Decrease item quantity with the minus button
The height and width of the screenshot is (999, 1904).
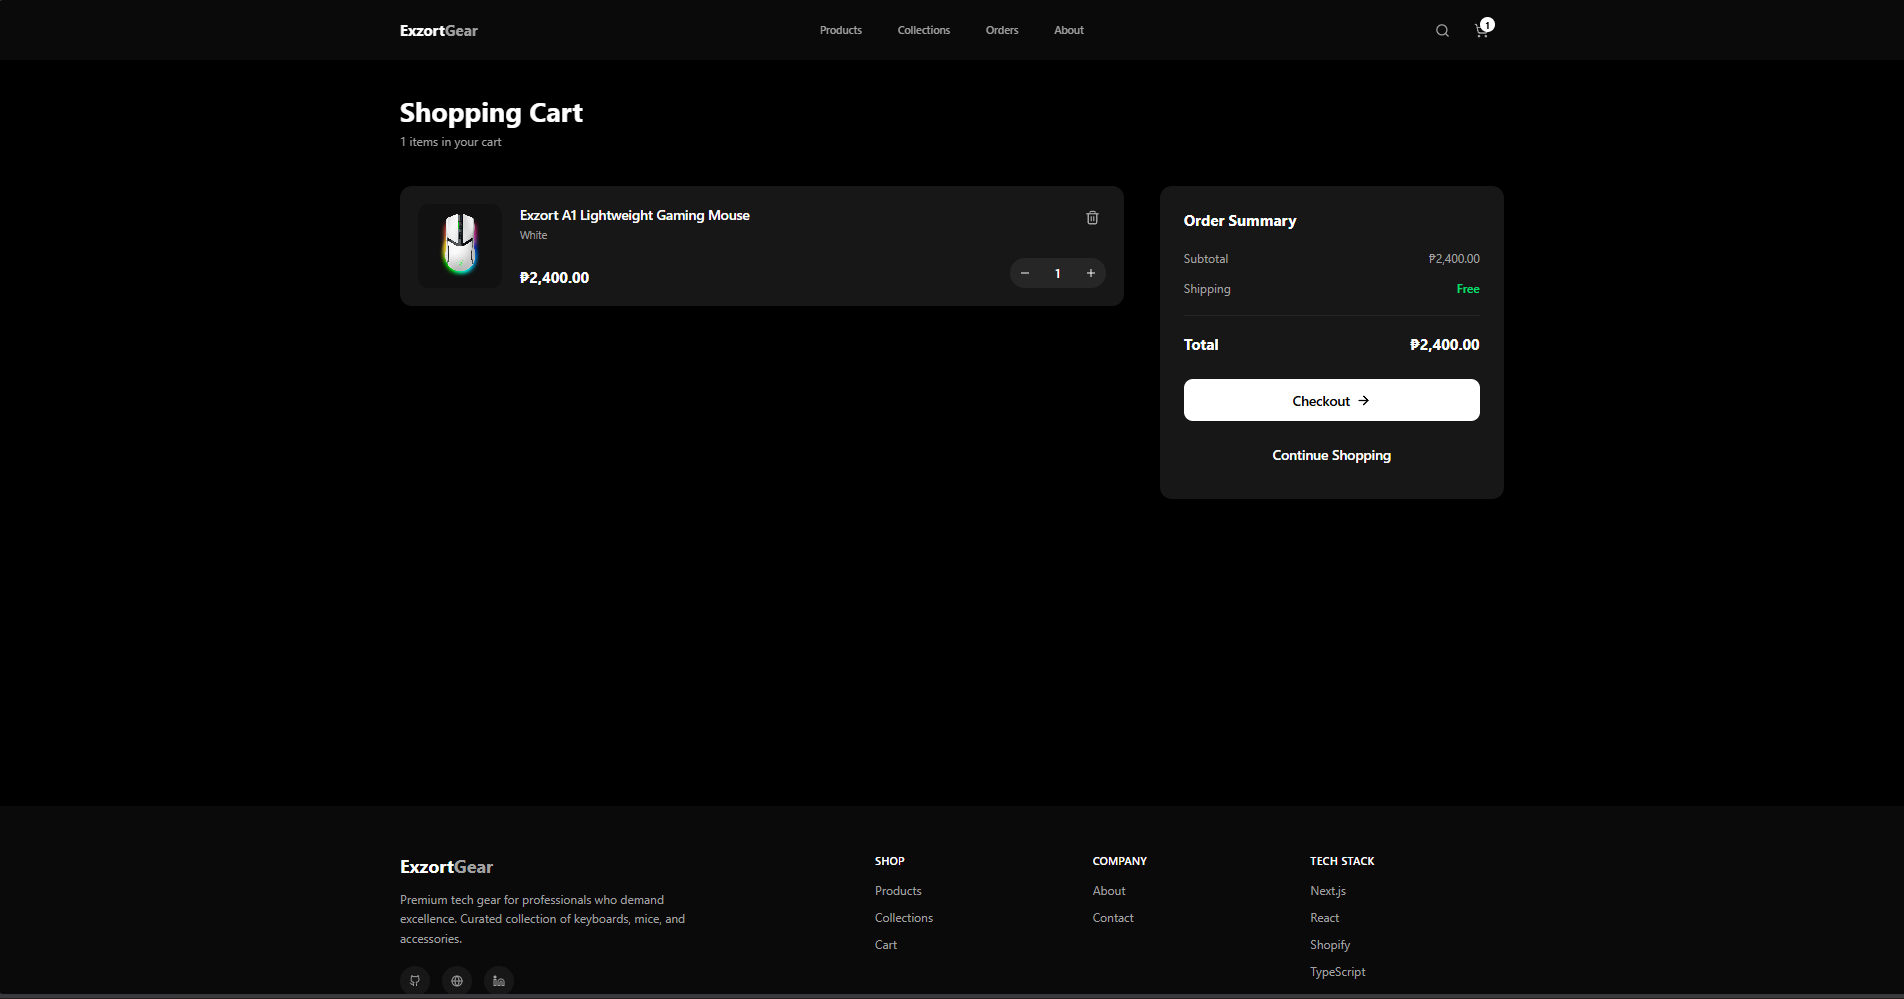click(x=1025, y=273)
